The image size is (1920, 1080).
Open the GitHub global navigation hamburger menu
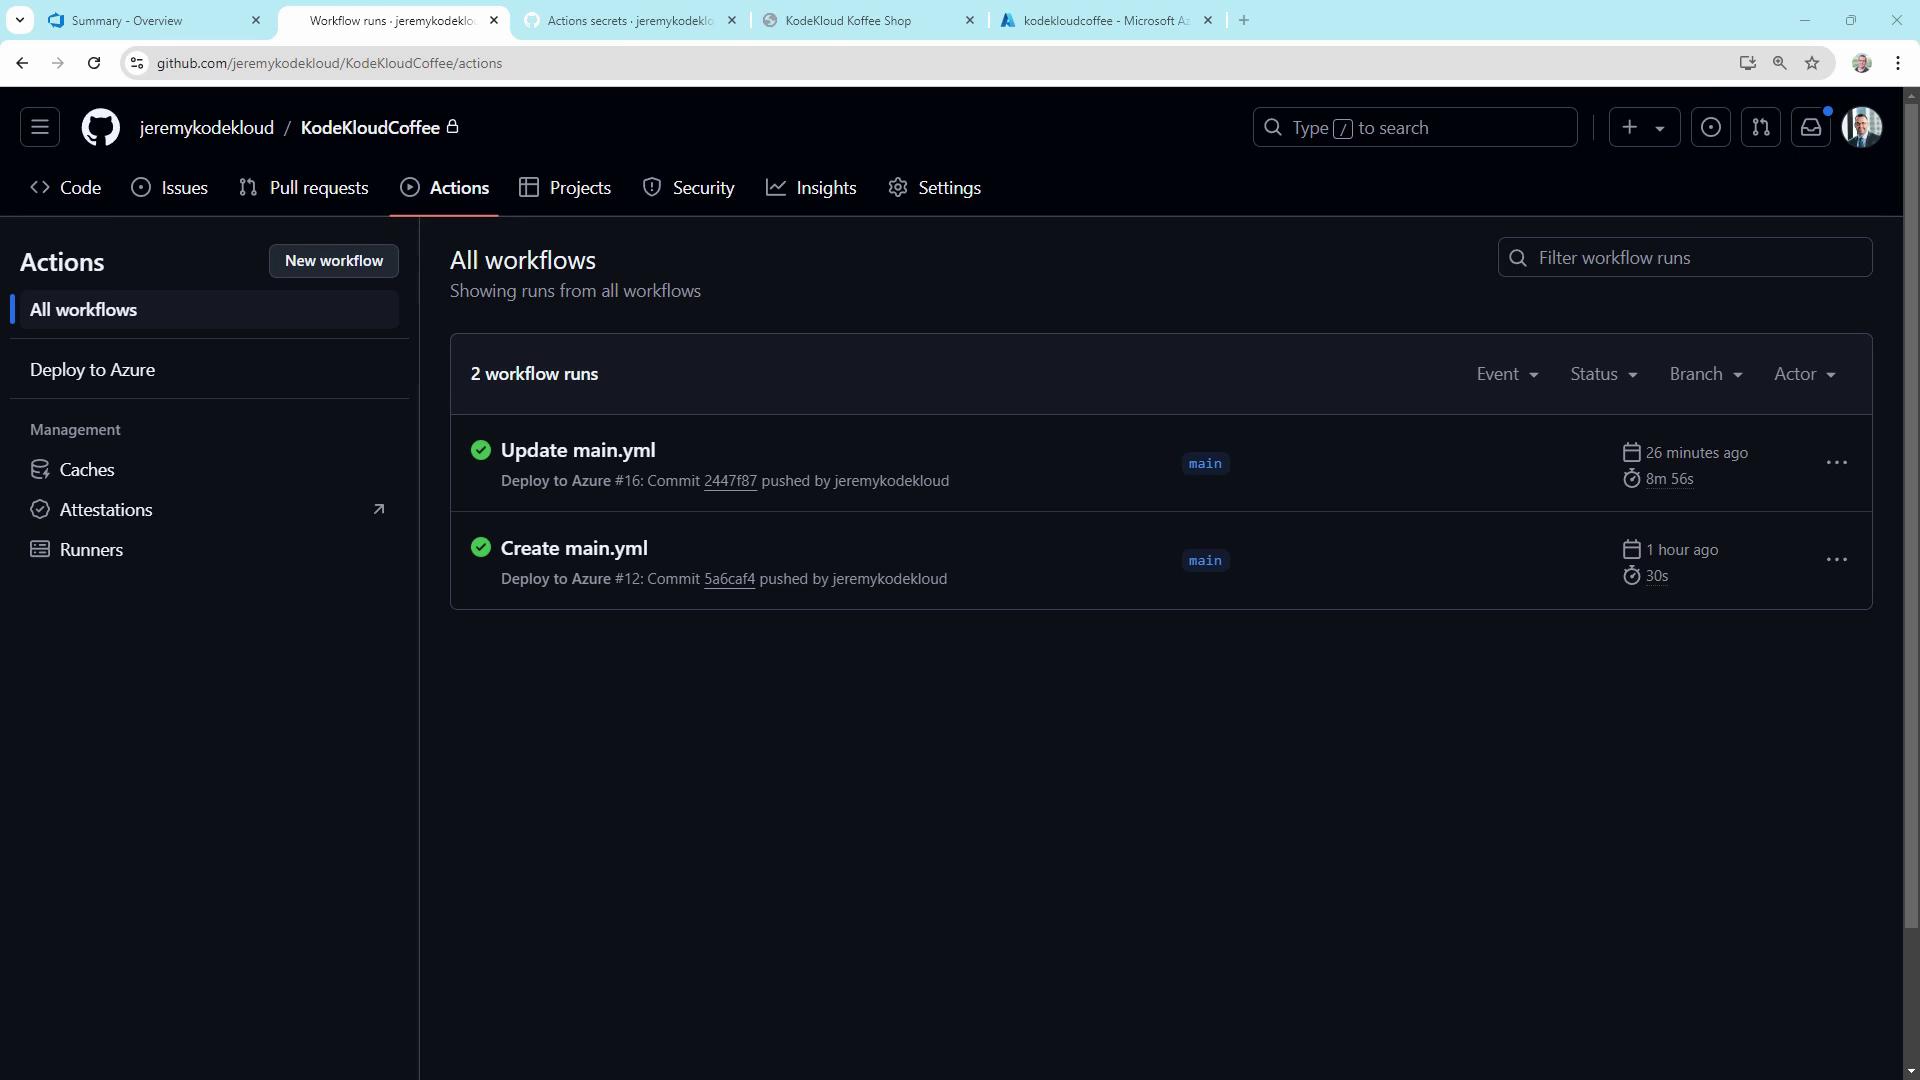coord(40,127)
